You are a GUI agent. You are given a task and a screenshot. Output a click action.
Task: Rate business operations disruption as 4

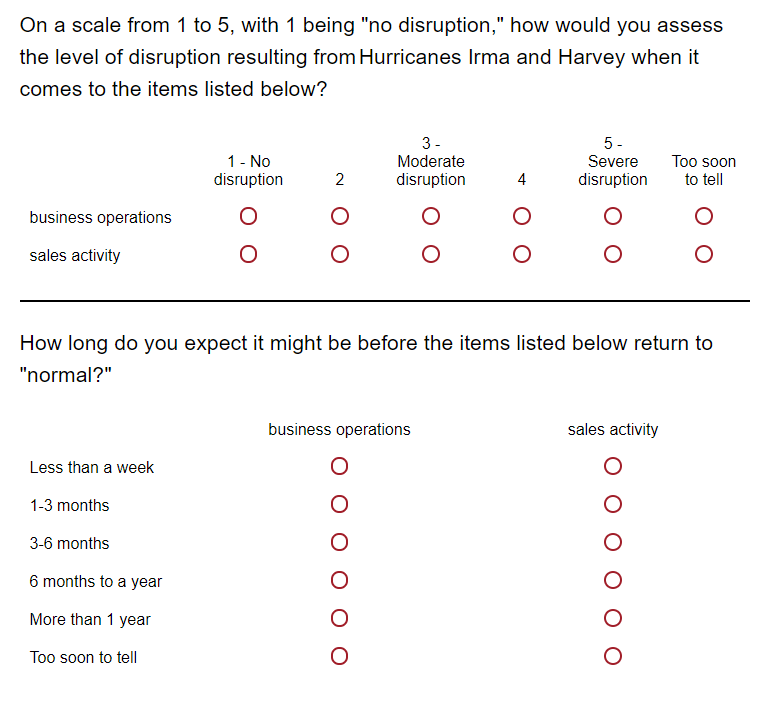click(x=522, y=216)
